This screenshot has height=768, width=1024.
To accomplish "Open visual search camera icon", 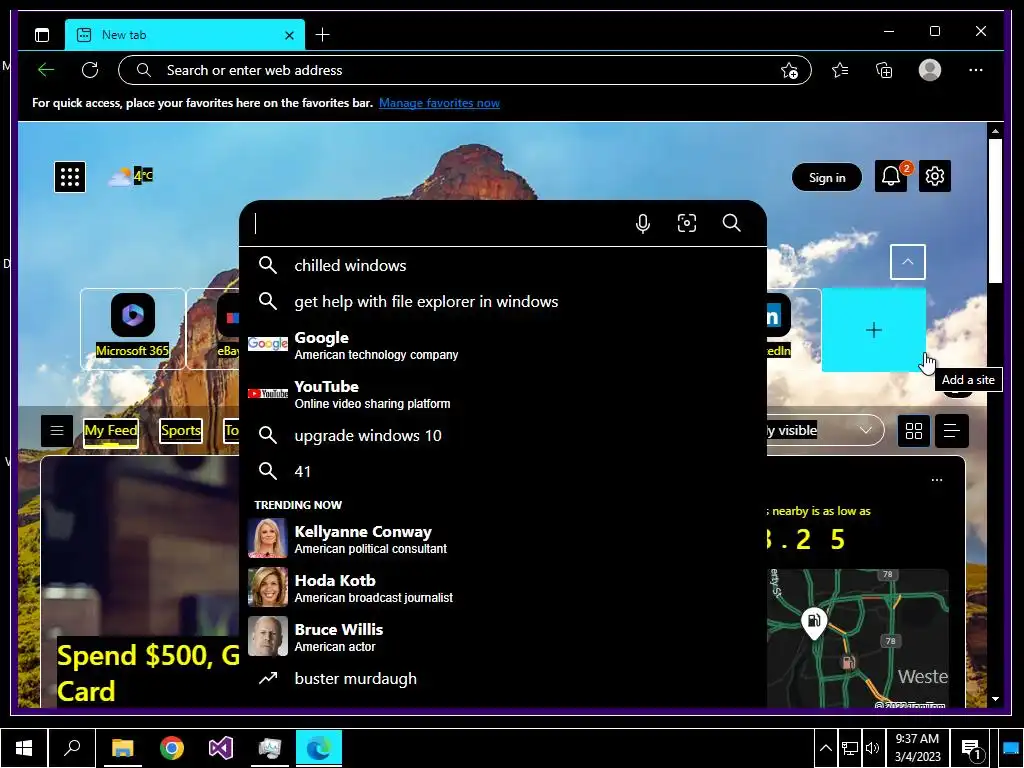I will tap(686, 223).
